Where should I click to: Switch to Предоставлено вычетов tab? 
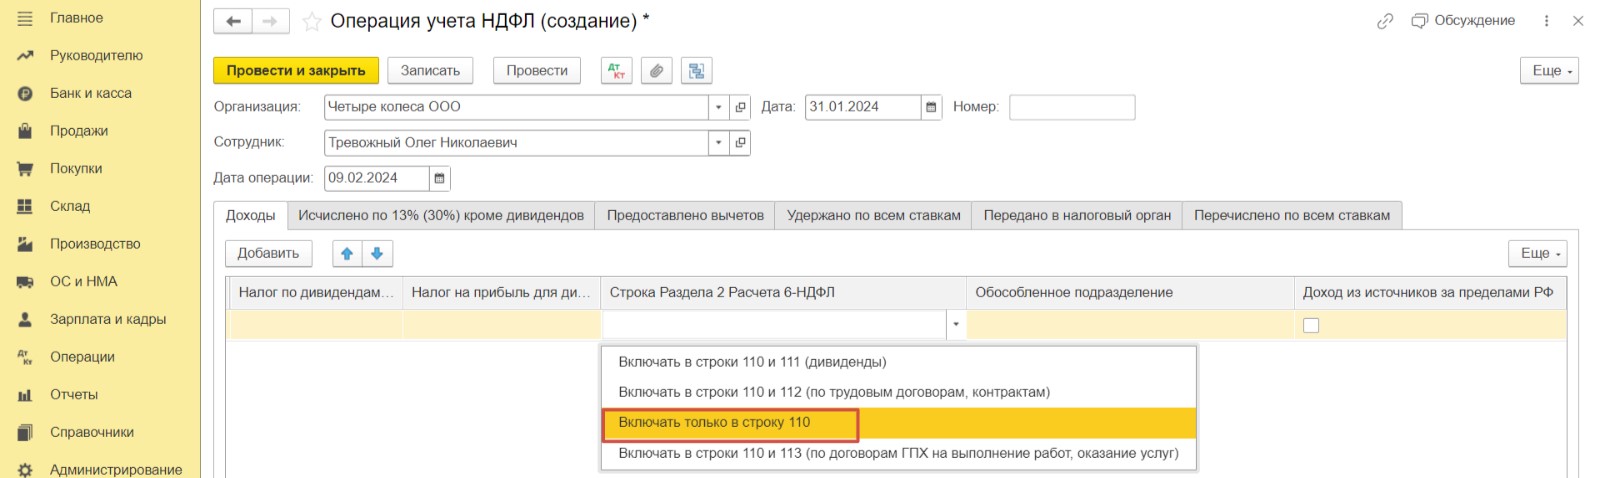[685, 216]
